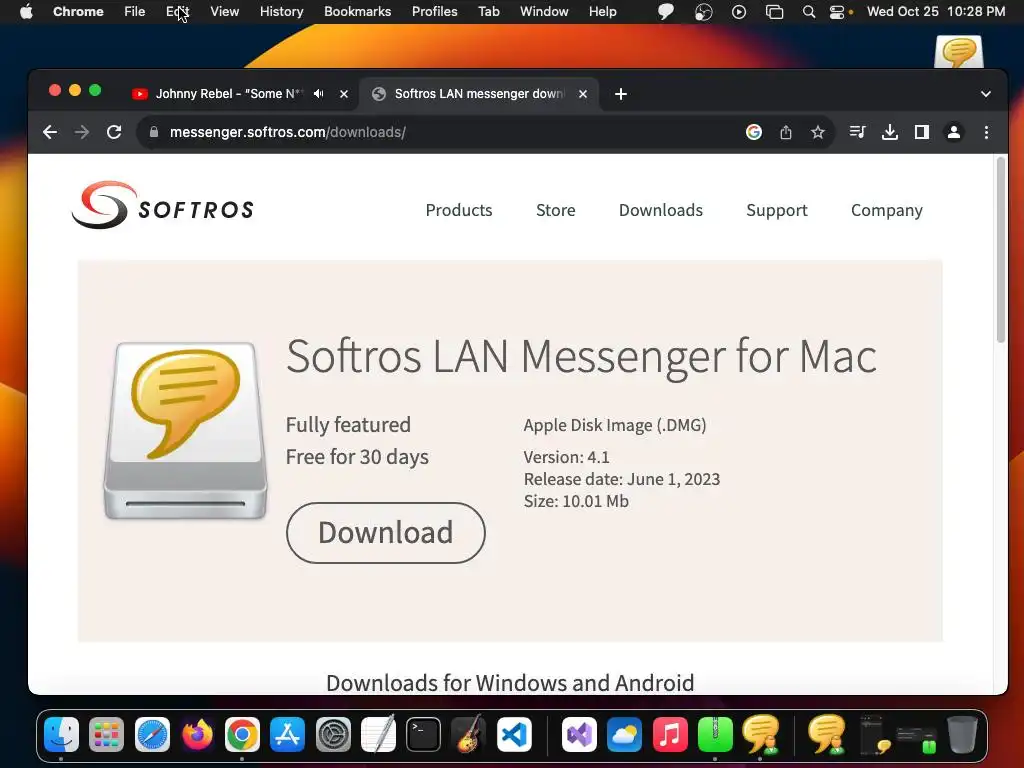Screen dimensions: 1024x768
Task: Click the forward navigation arrow
Action: click(x=82, y=133)
